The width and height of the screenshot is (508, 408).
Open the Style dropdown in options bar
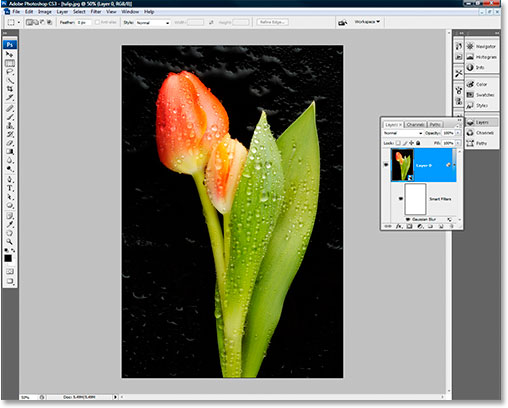point(153,23)
